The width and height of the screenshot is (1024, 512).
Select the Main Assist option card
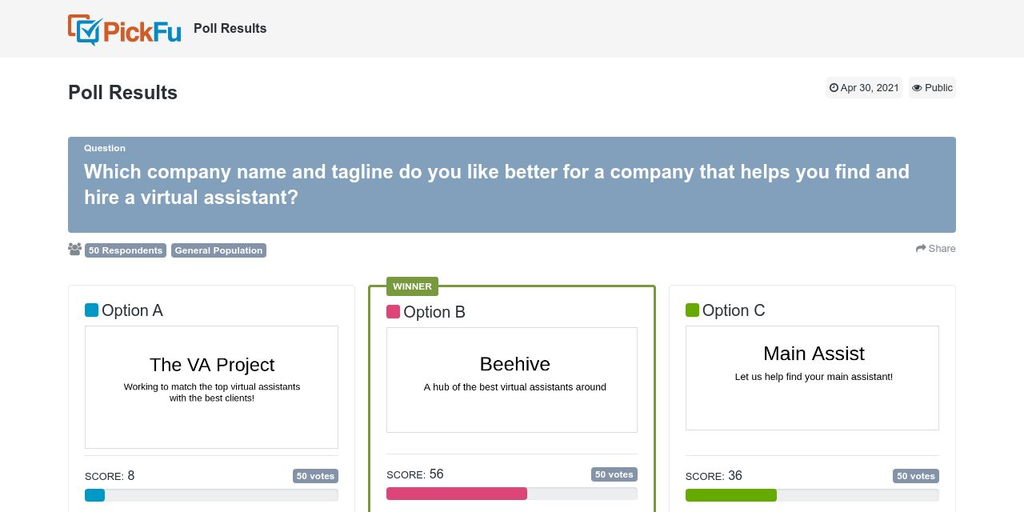click(812, 378)
